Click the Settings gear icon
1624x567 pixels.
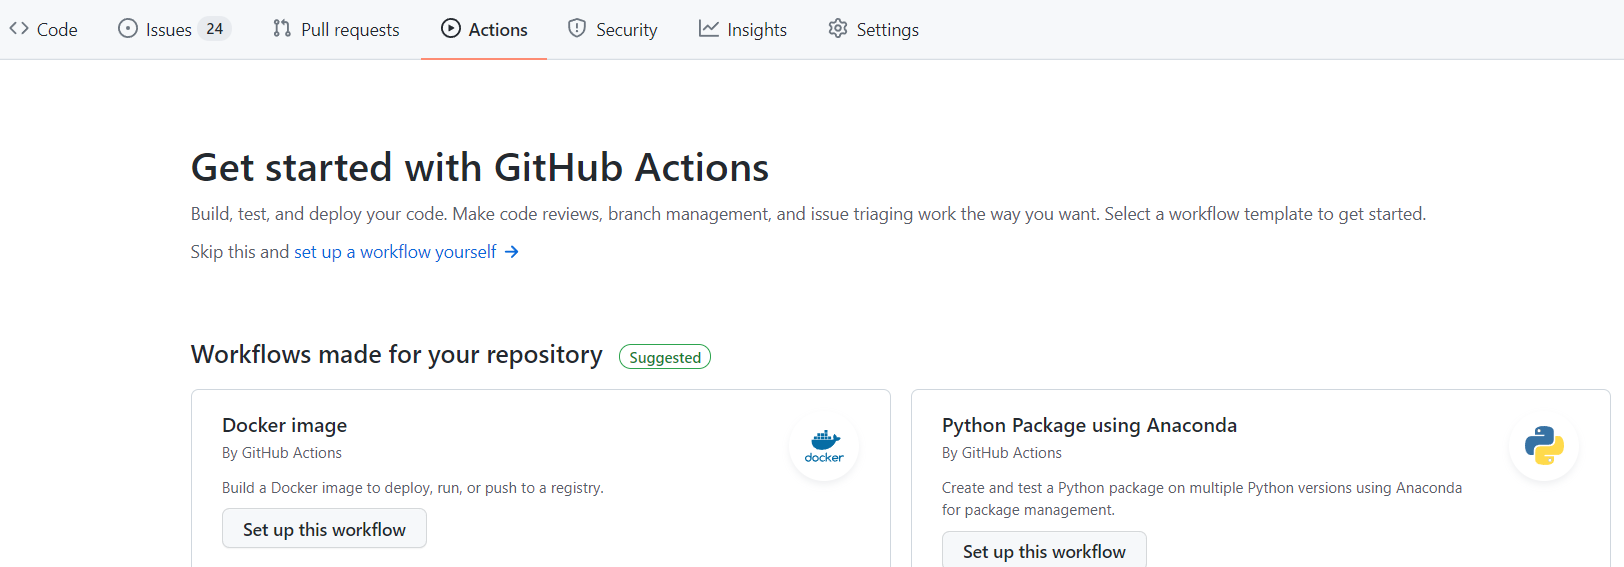point(838,29)
